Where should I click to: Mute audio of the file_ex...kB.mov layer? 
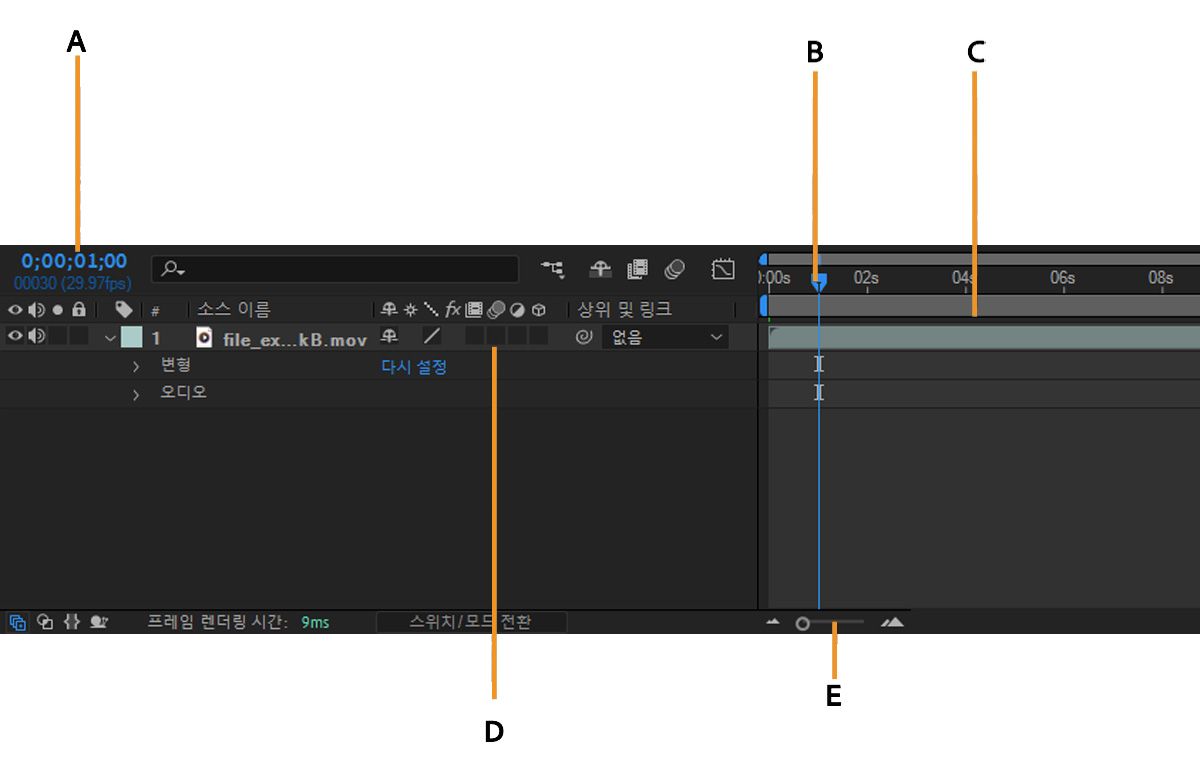(x=36, y=337)
